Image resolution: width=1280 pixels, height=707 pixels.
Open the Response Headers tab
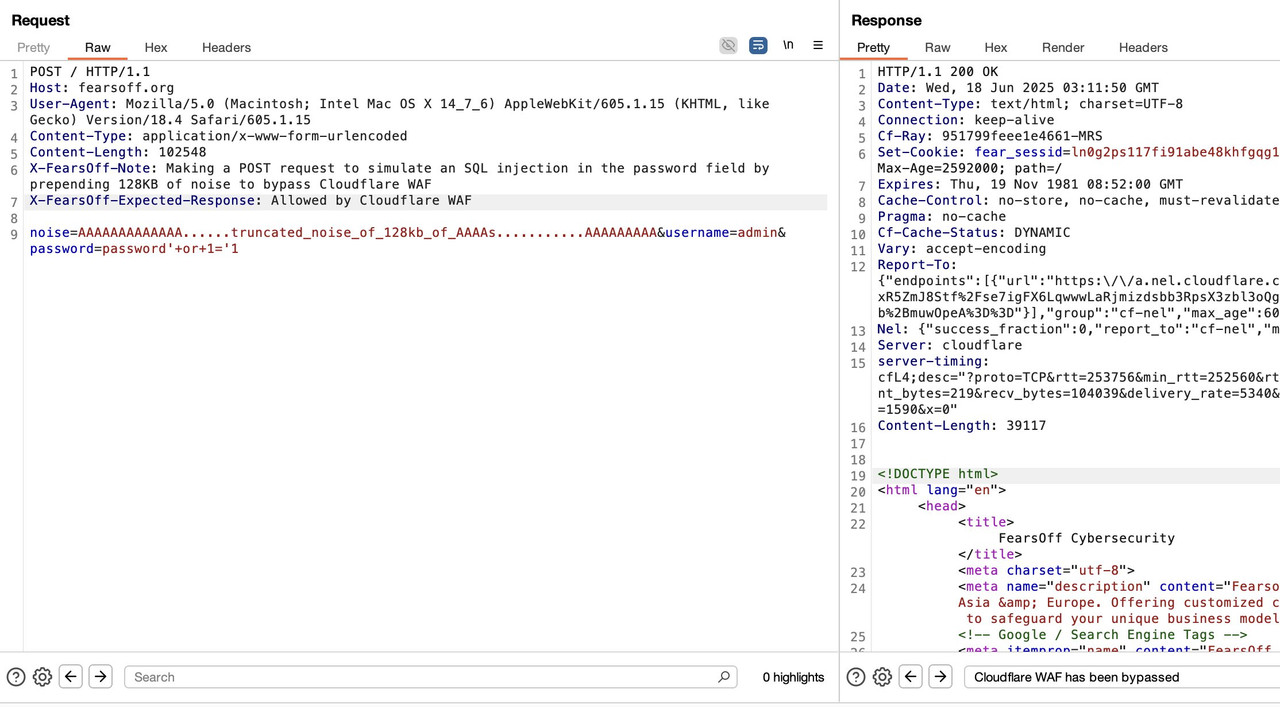(x=1143, y=47)
